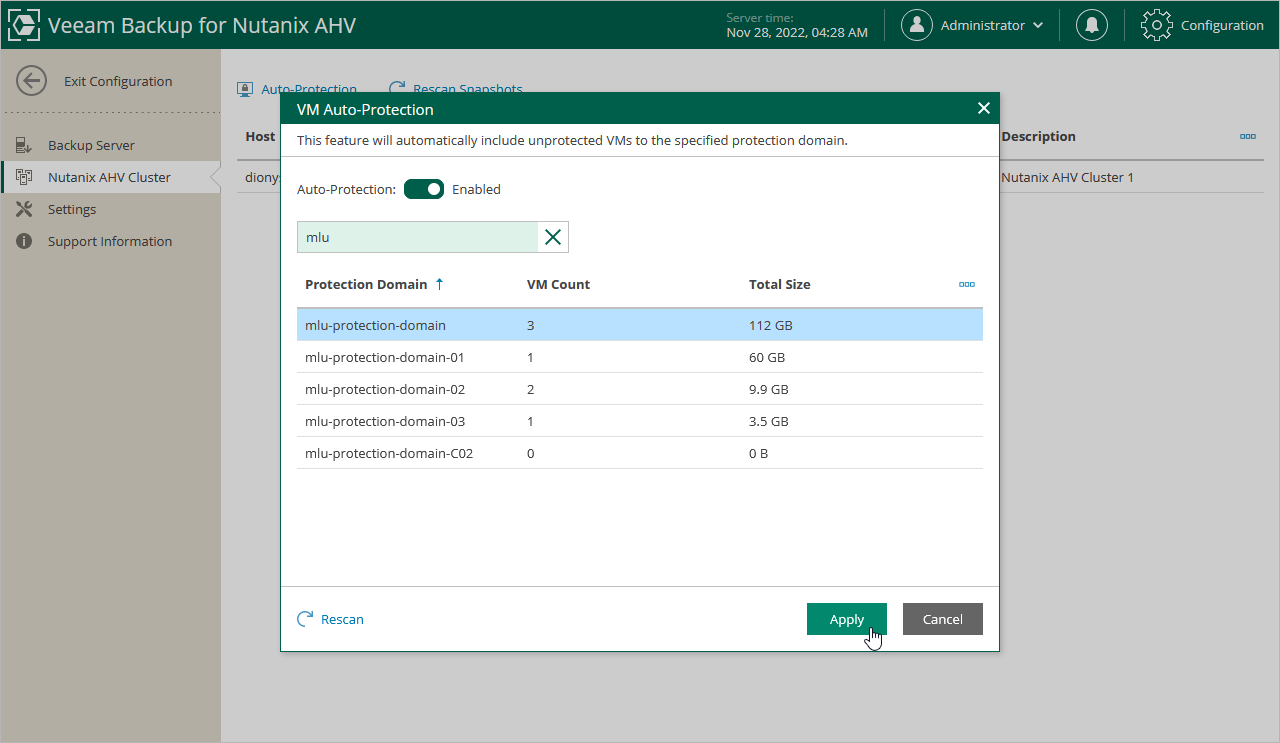Click the Rescan link in dialog

(342, 619)
